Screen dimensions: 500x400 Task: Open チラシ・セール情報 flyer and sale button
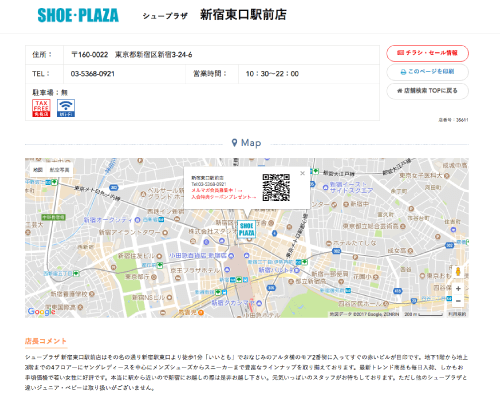pyautogui.click(x=427, y=53)
